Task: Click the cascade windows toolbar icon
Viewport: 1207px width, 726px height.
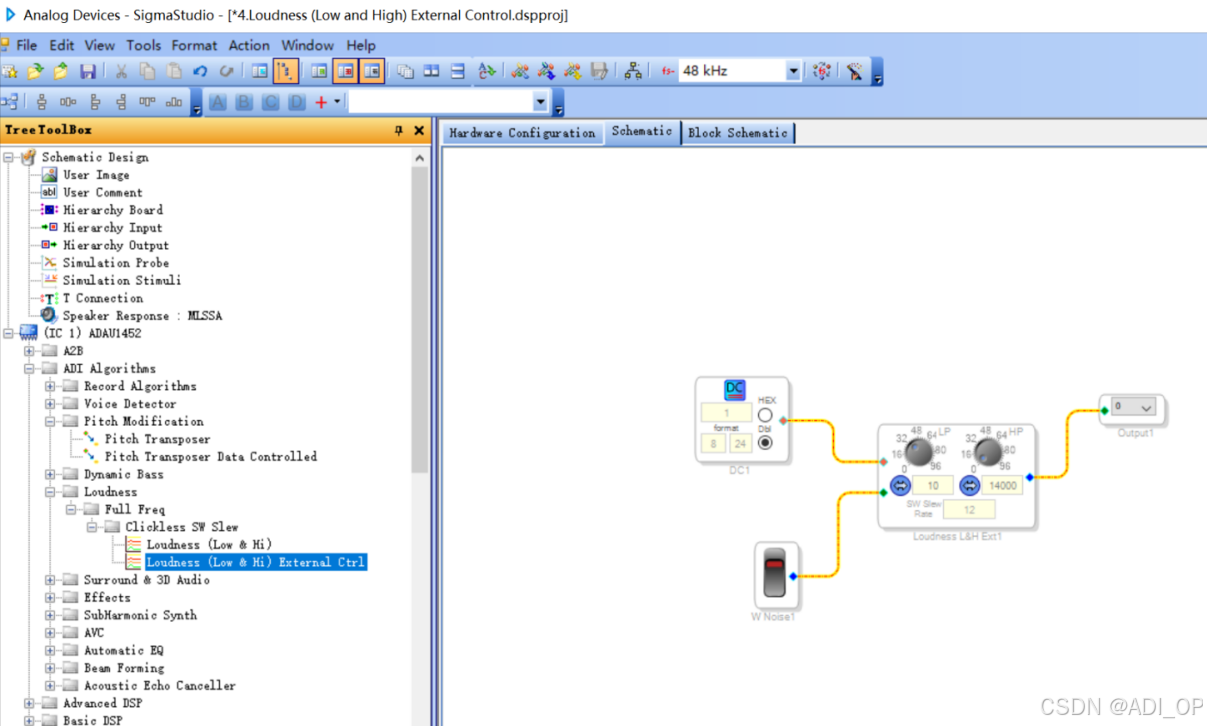Action: pos(405,71)
